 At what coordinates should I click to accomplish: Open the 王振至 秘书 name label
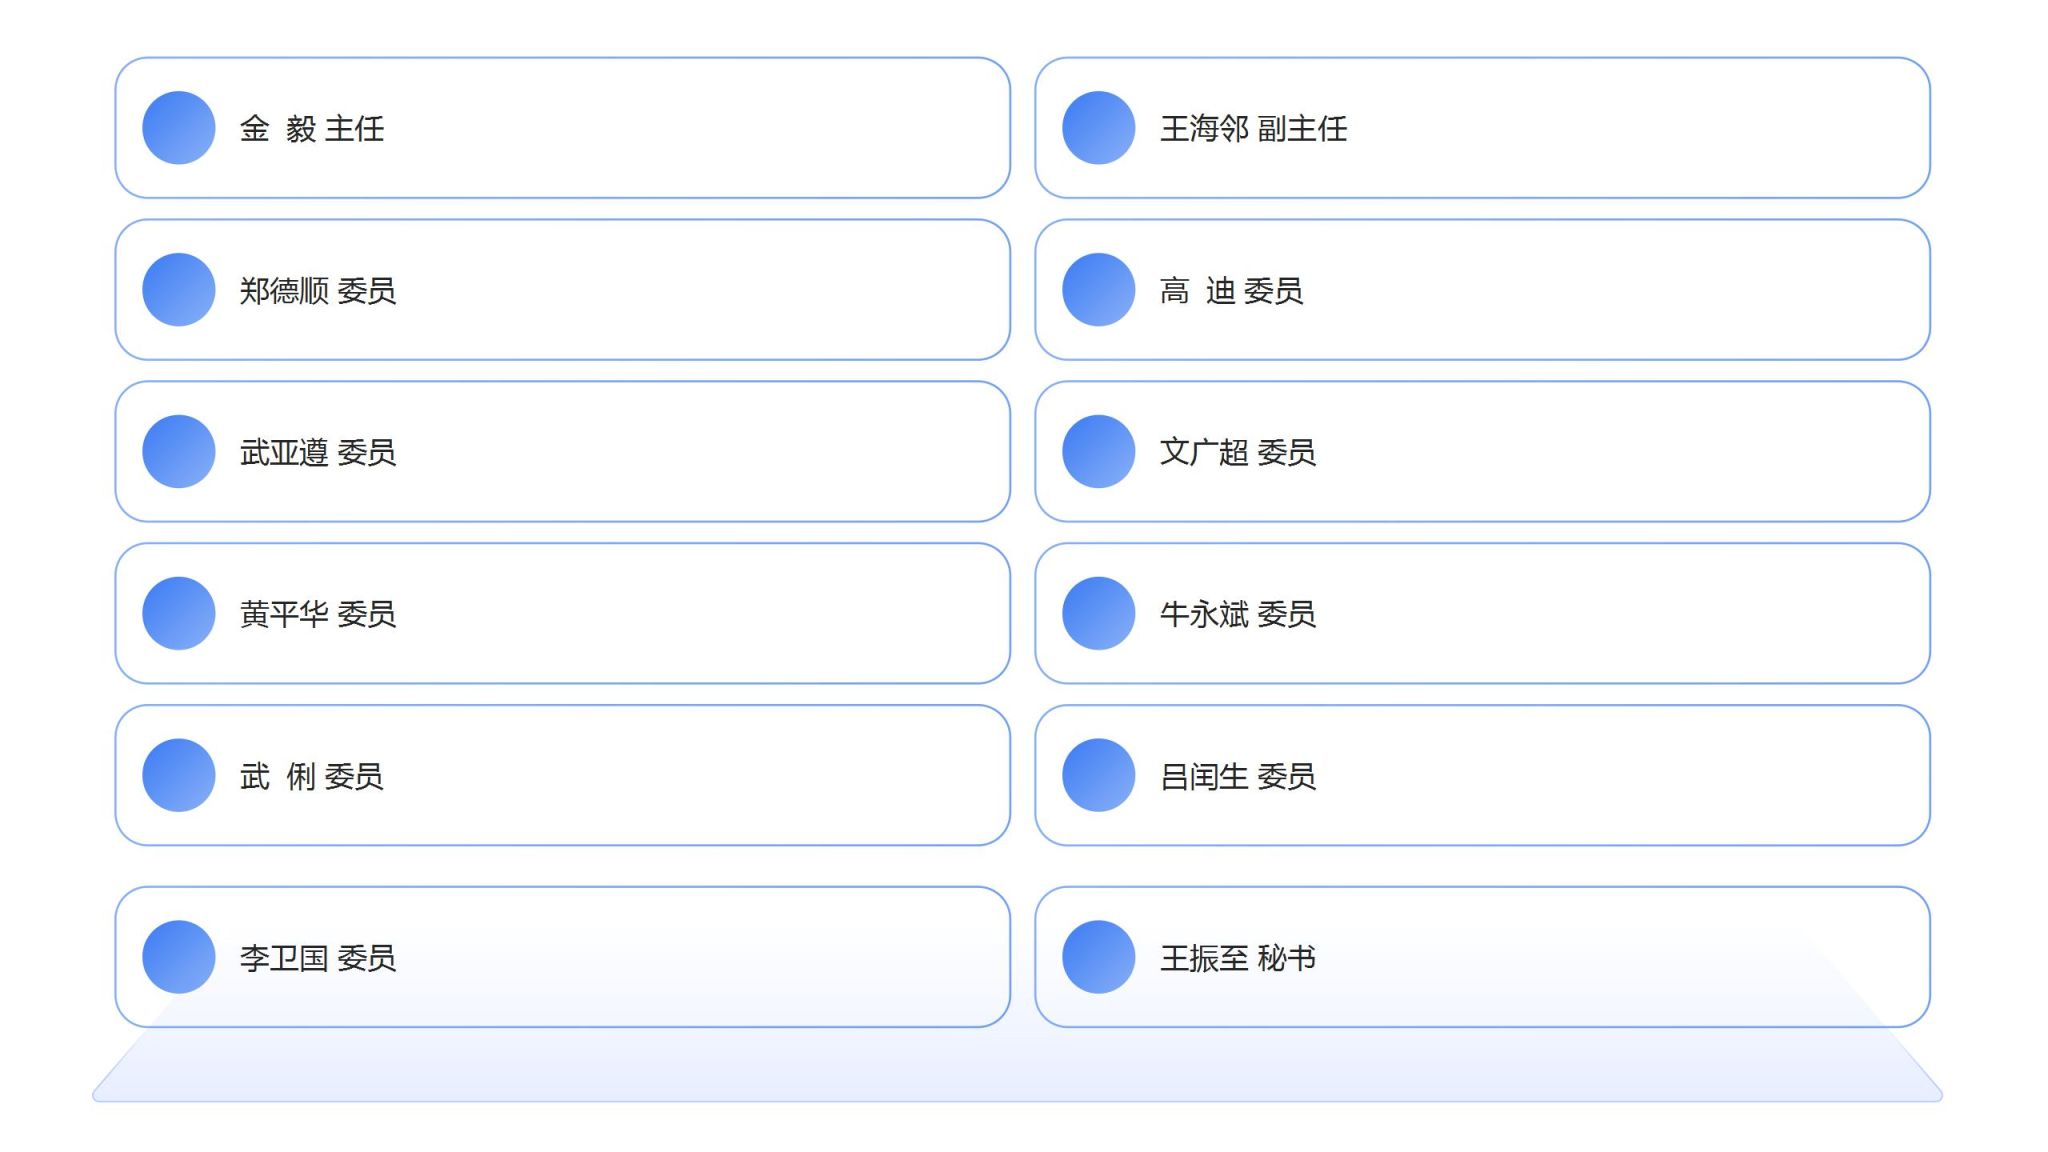[x=1238, y=958]
